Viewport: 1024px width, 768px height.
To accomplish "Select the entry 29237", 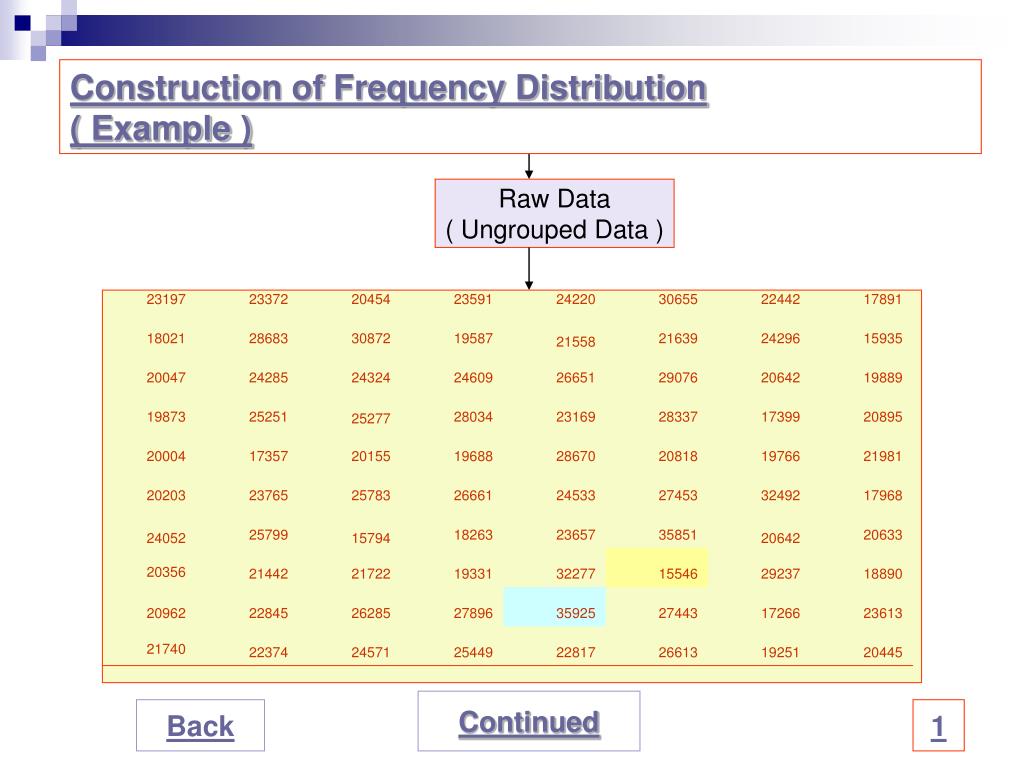I will click(x=780, y=574).
